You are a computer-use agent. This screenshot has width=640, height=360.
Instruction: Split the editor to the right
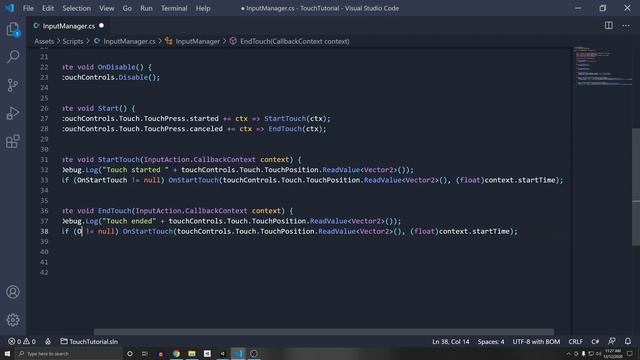point(609,25)
